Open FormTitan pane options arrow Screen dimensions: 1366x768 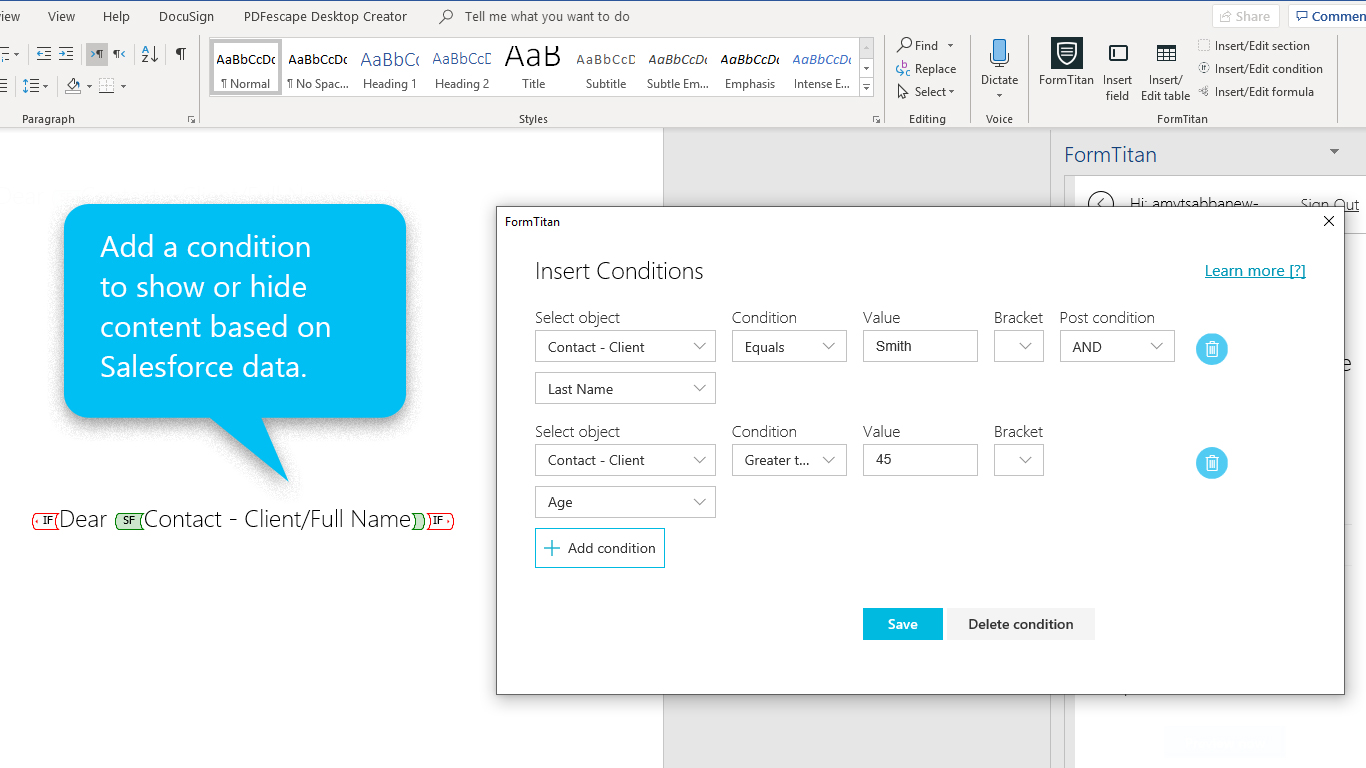[1334, 152]
